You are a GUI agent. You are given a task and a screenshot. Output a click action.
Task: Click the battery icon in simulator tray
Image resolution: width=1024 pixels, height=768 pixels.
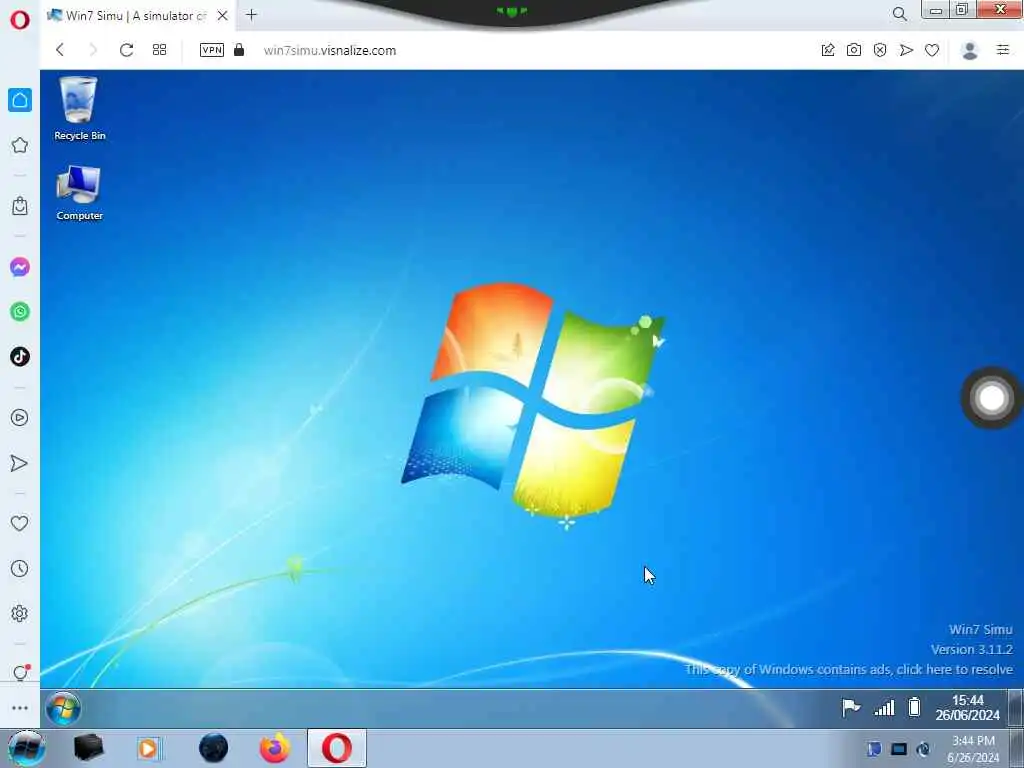click(x=914, y=707)
